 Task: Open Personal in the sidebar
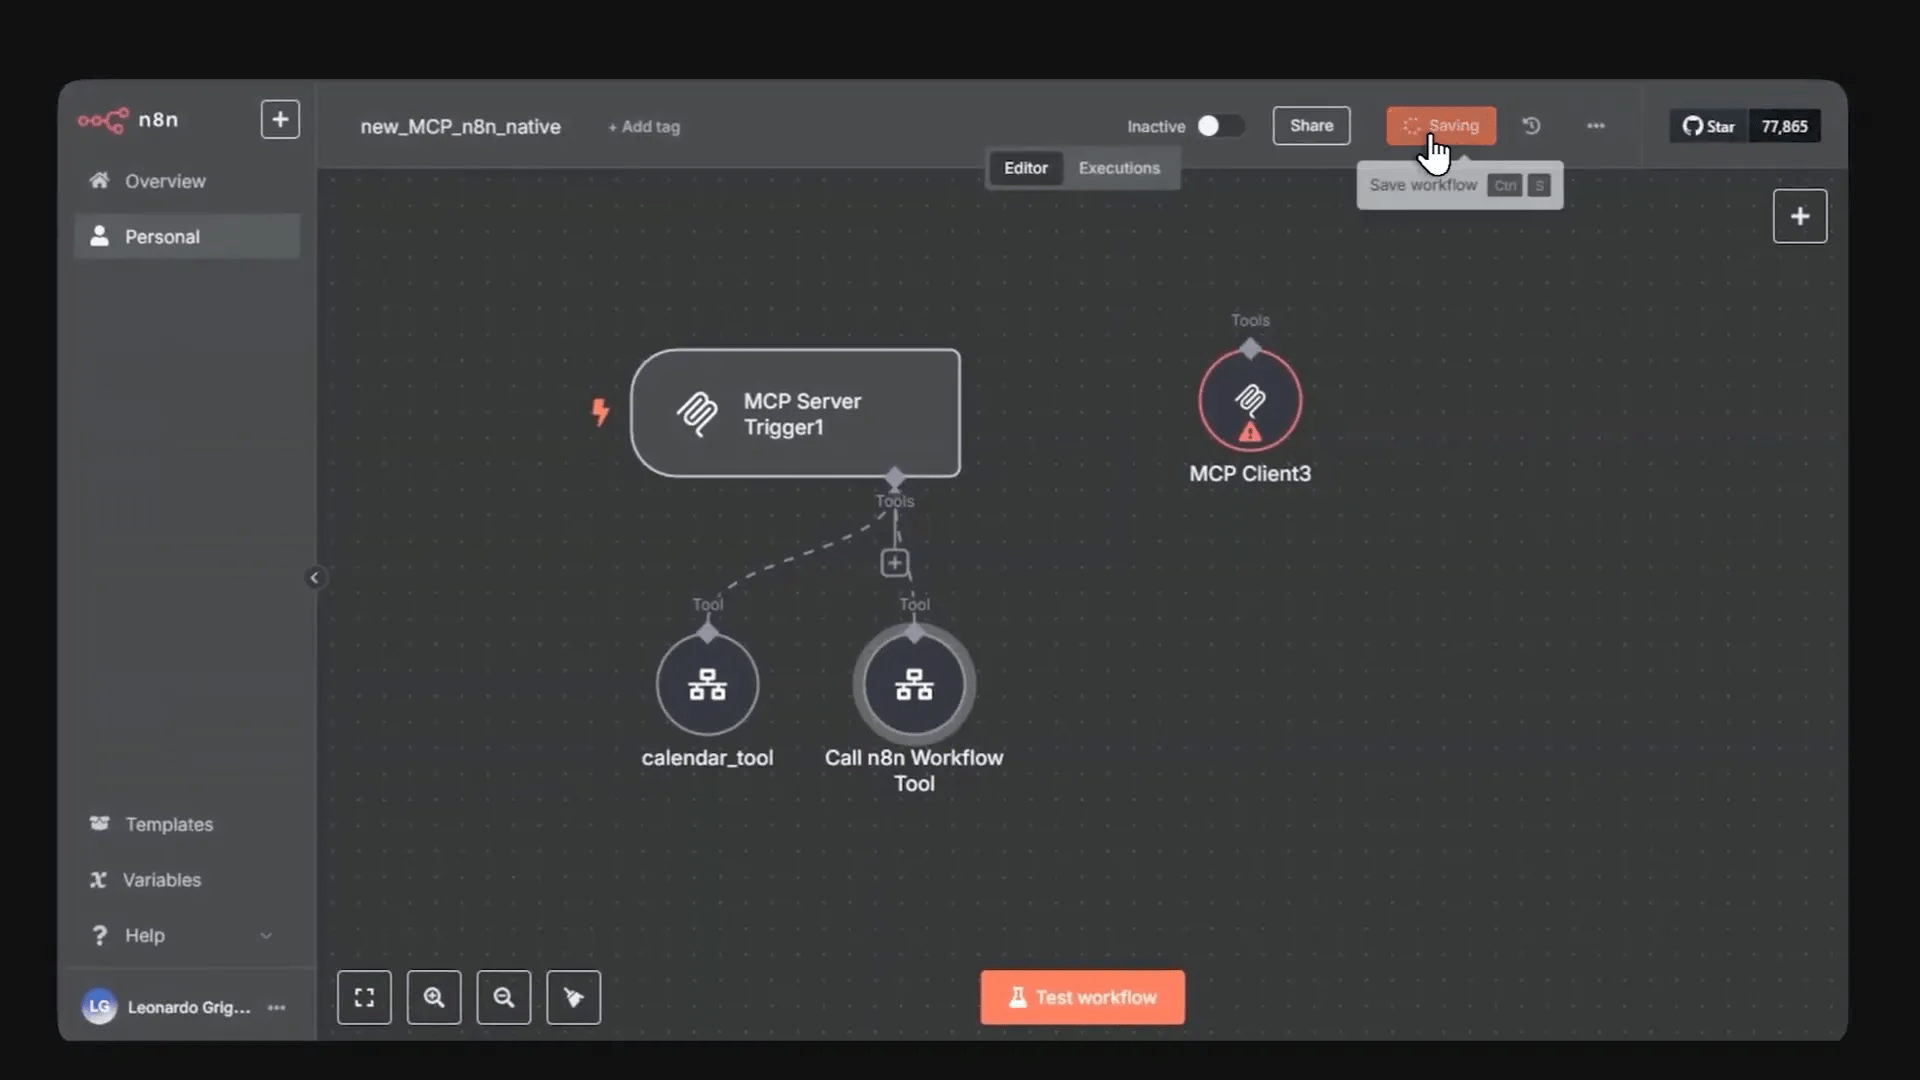click(187, 237)
